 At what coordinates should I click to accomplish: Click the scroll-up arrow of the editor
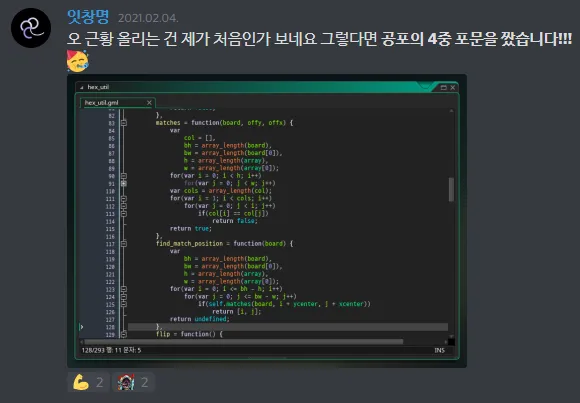coord(451,111)
